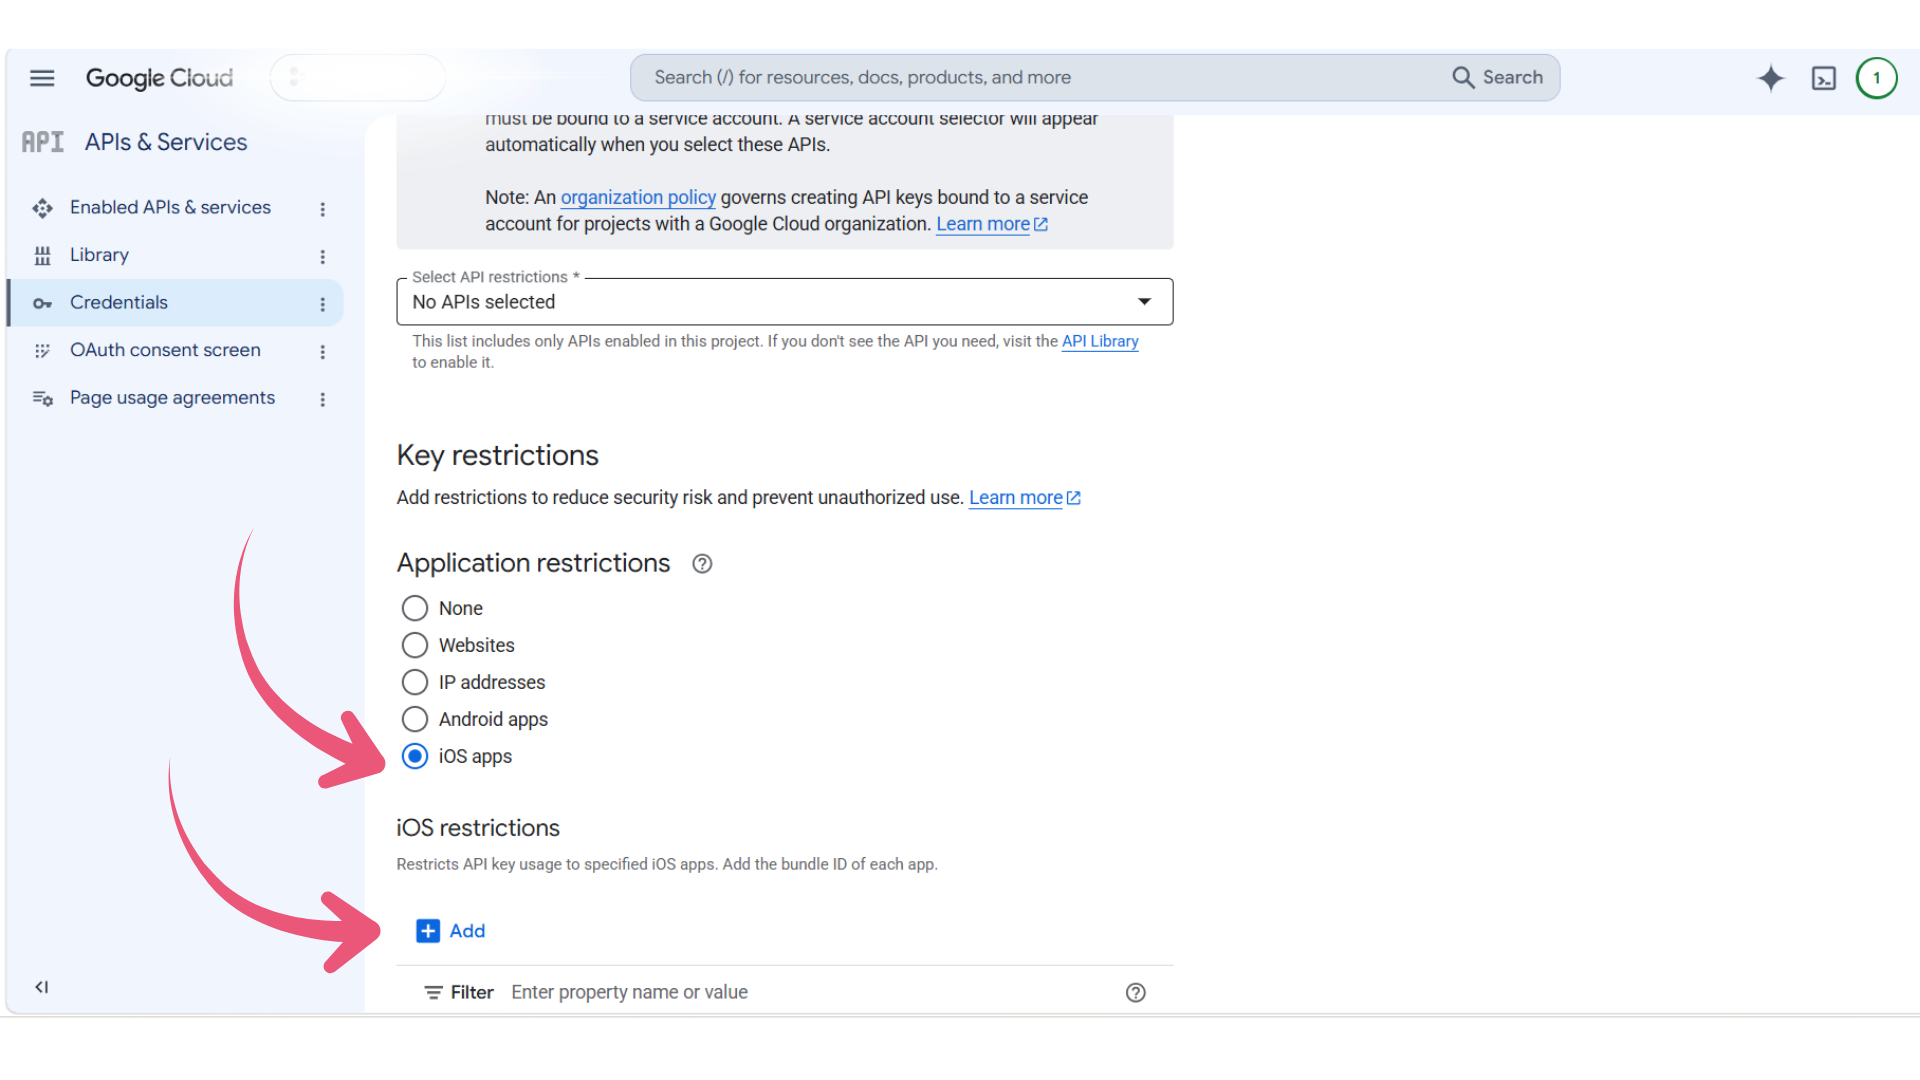The height and width of the screenshot is (1080, 1920).
Task: Open more options for Enabled APIs & services
Action: 322,209
